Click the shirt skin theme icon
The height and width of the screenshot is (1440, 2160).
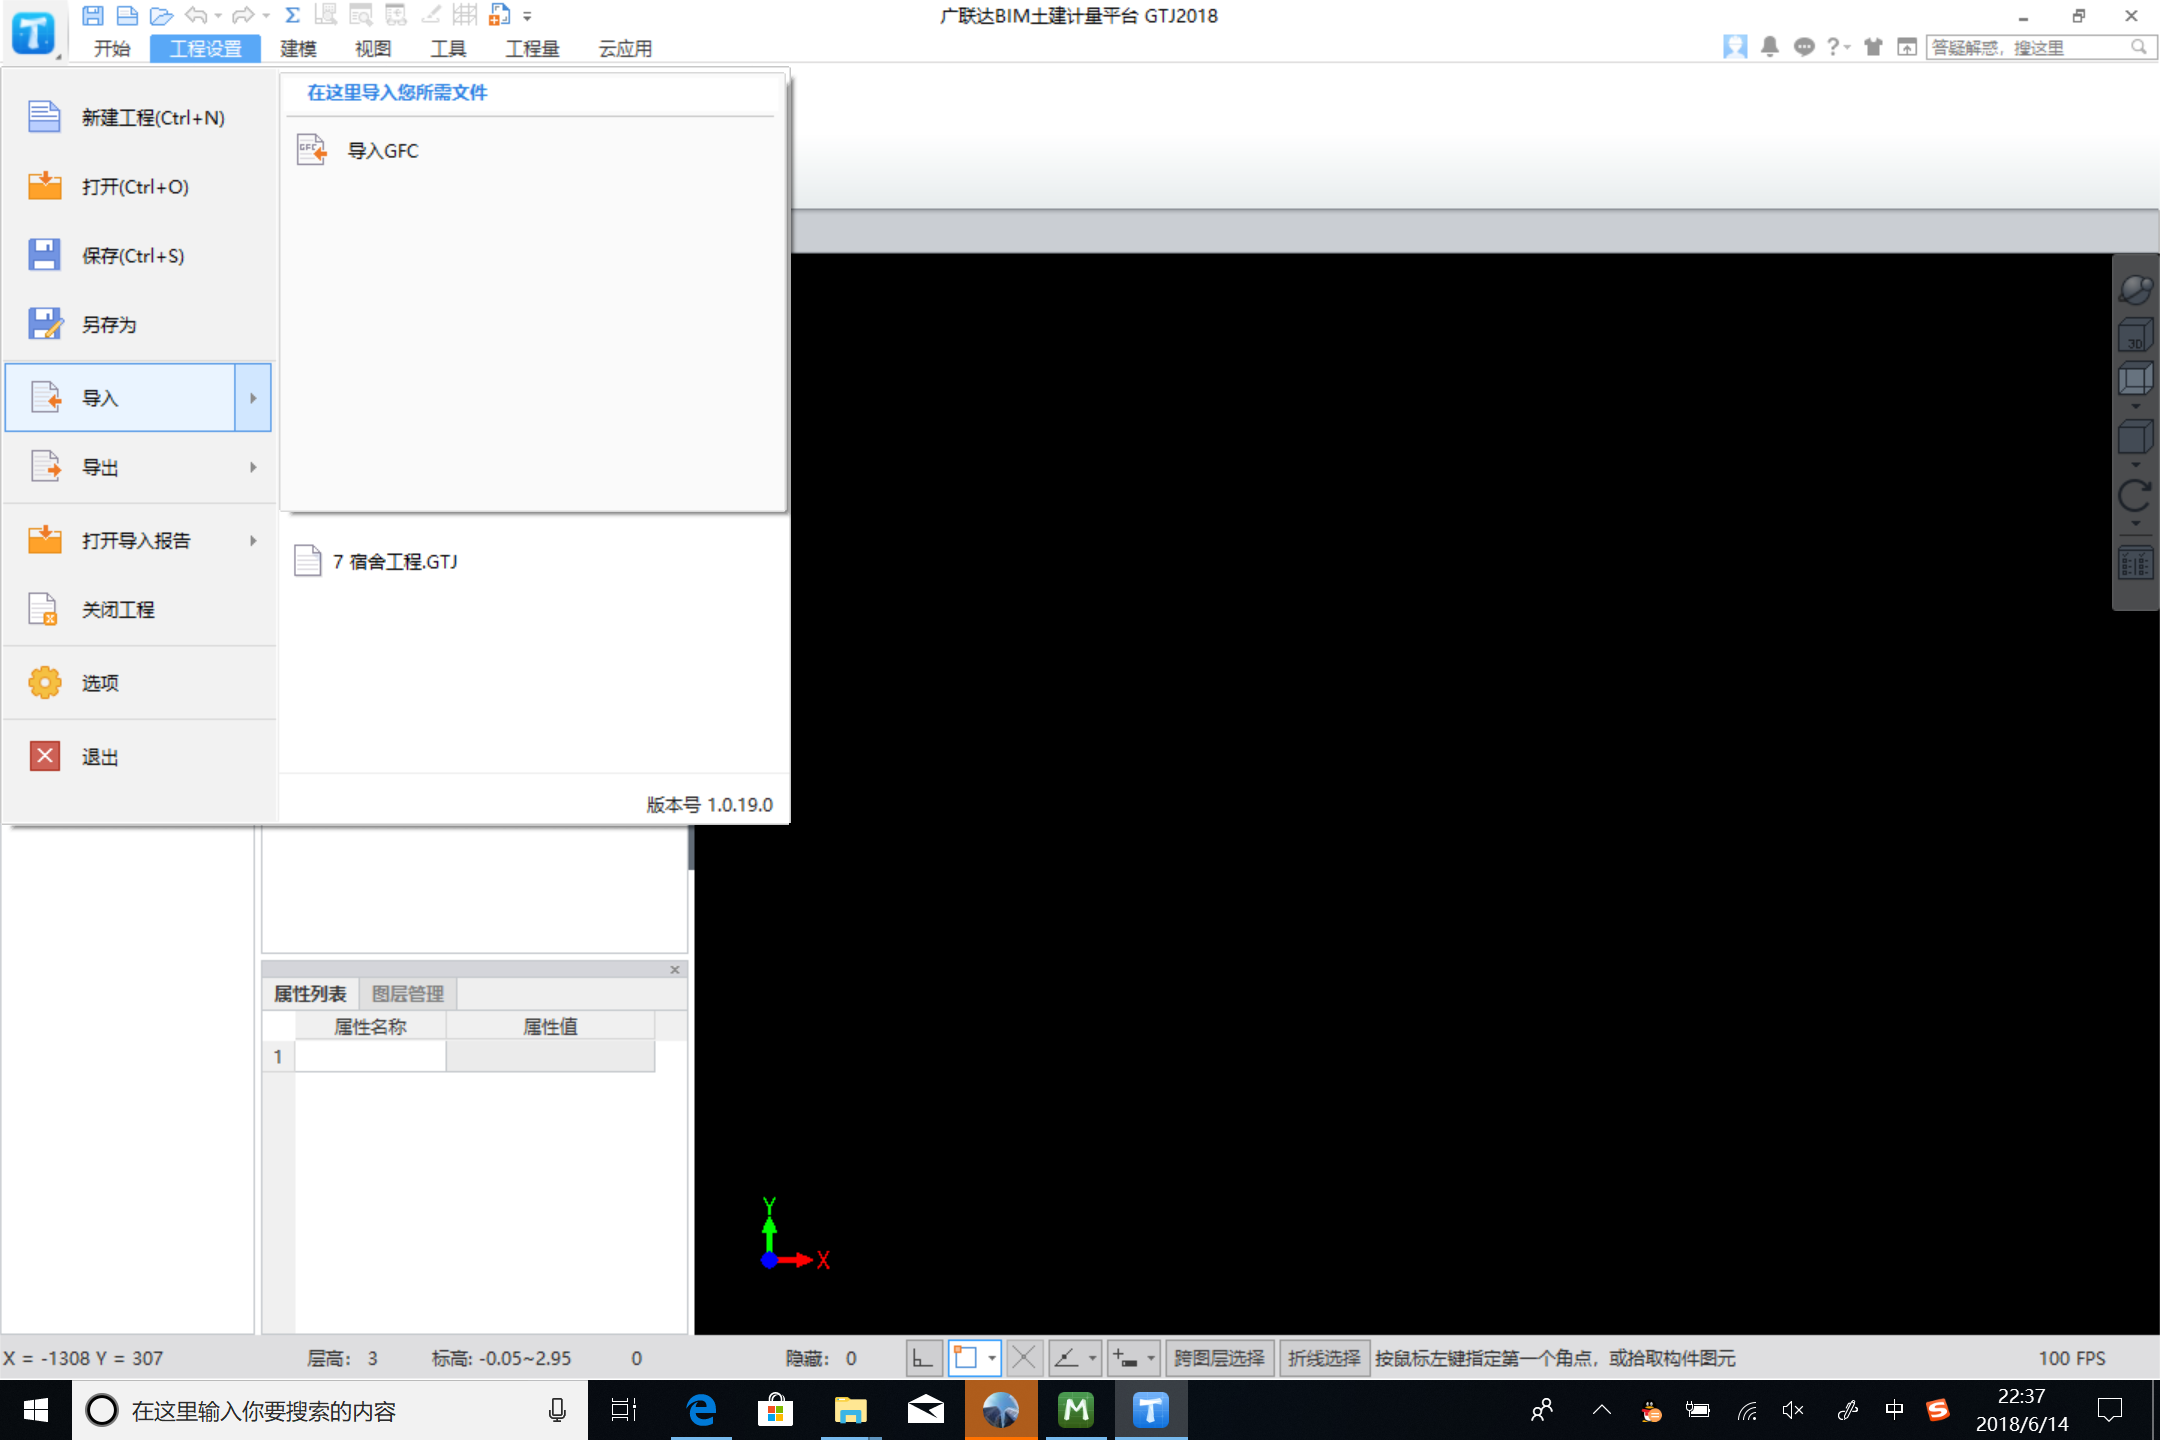(x=1873, y=47)
